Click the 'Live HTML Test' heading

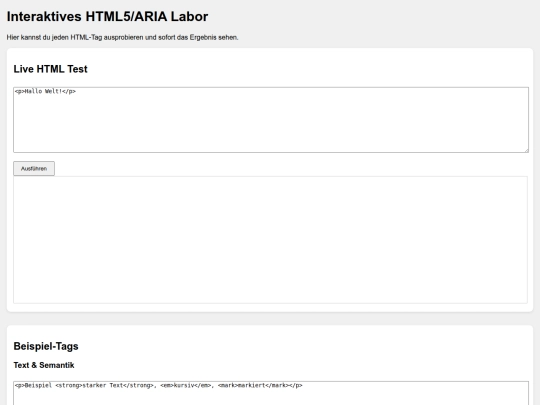tap(50, 69)
